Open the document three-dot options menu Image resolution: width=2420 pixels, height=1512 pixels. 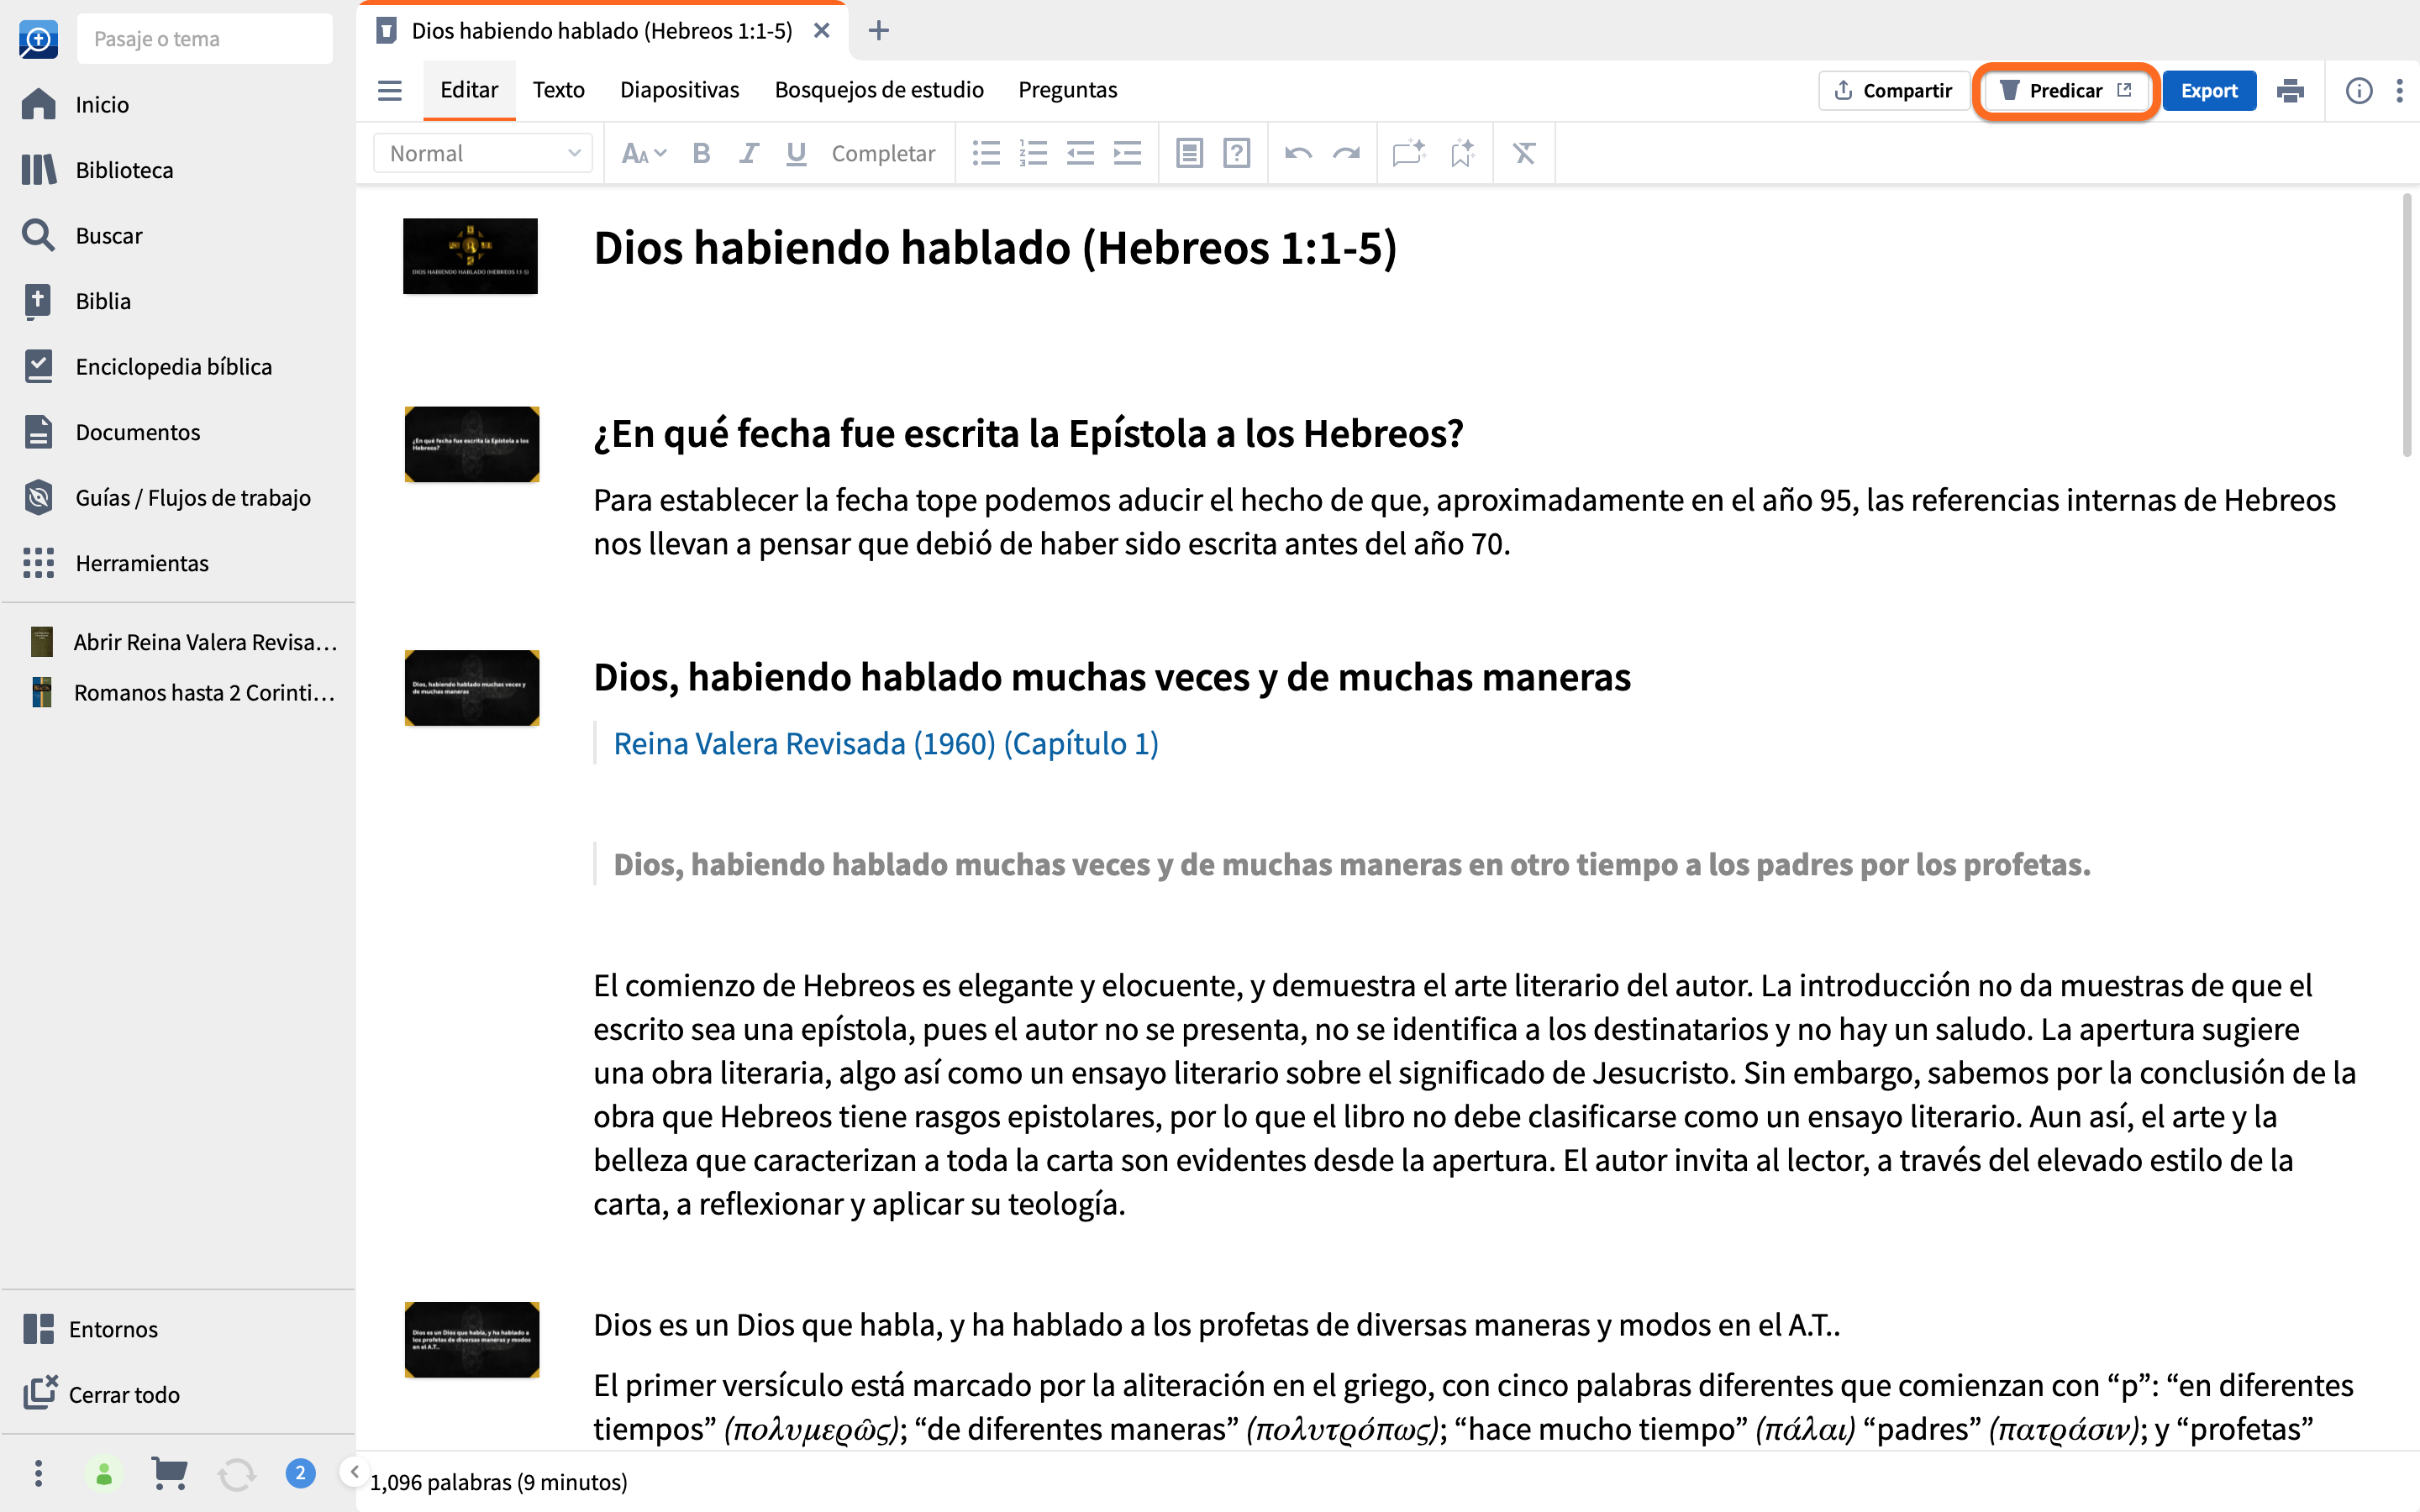(x=2399, y=91)
